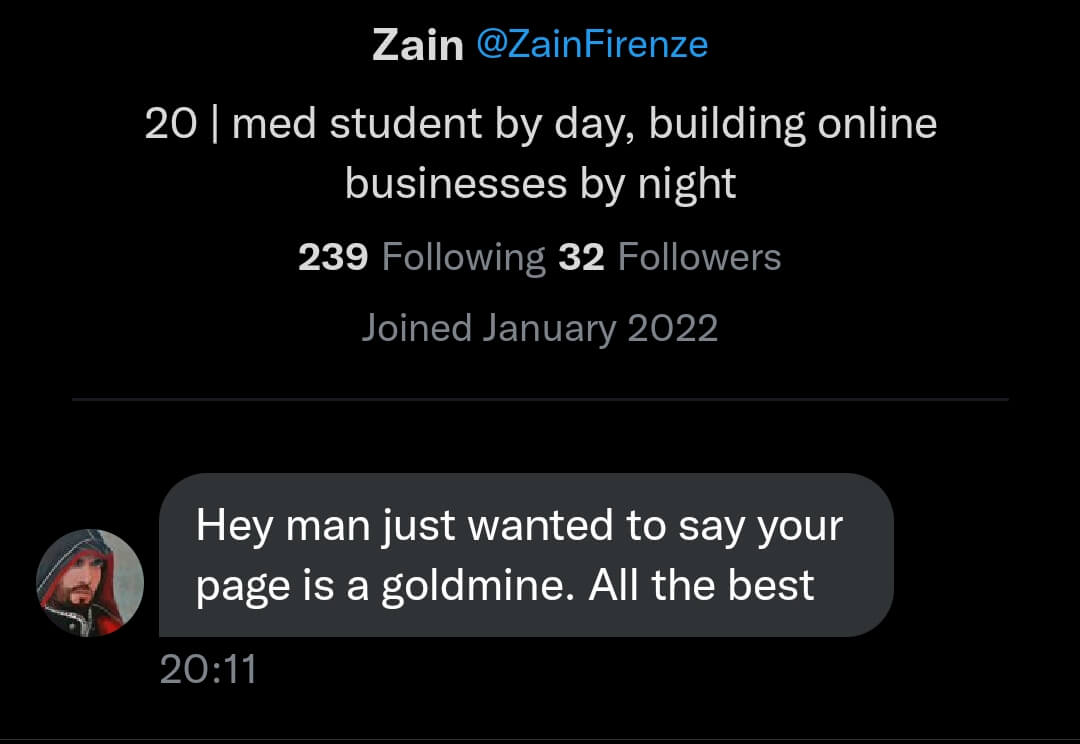
Task: Click the divider line below Joined January 2022
Action: 540,397
